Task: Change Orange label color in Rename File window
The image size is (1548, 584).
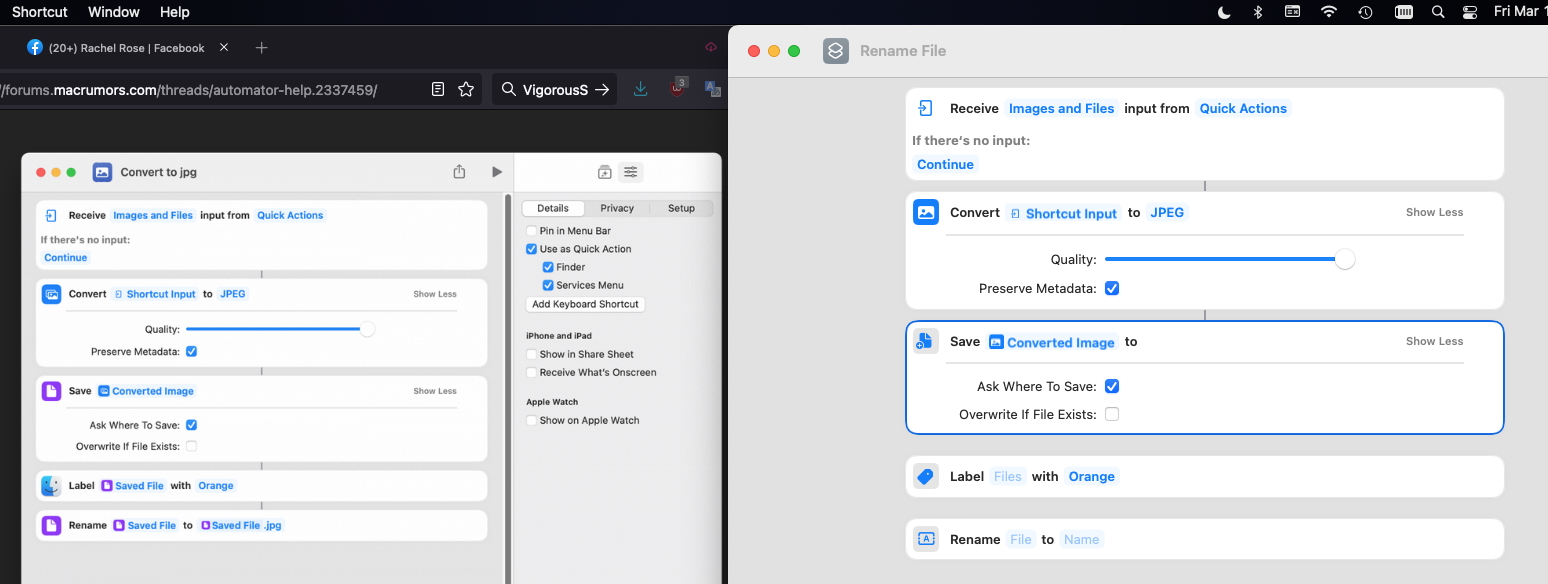Action: click(x=1091, y=477)
